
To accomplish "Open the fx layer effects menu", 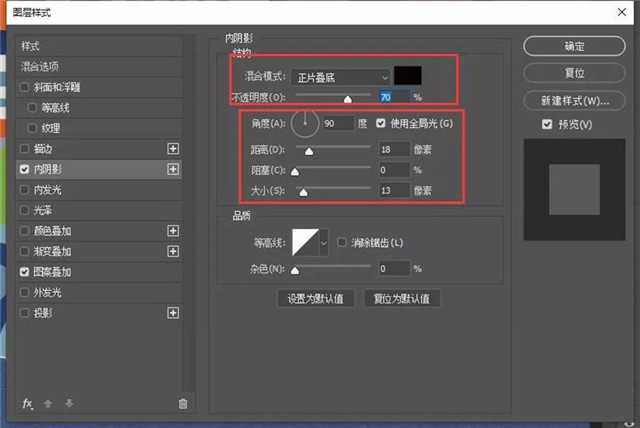I will pyautogui.click(x=28, y=403).
